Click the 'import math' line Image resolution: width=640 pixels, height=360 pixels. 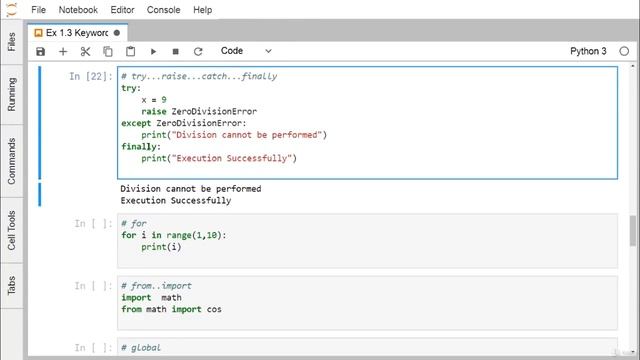(151, 298)
